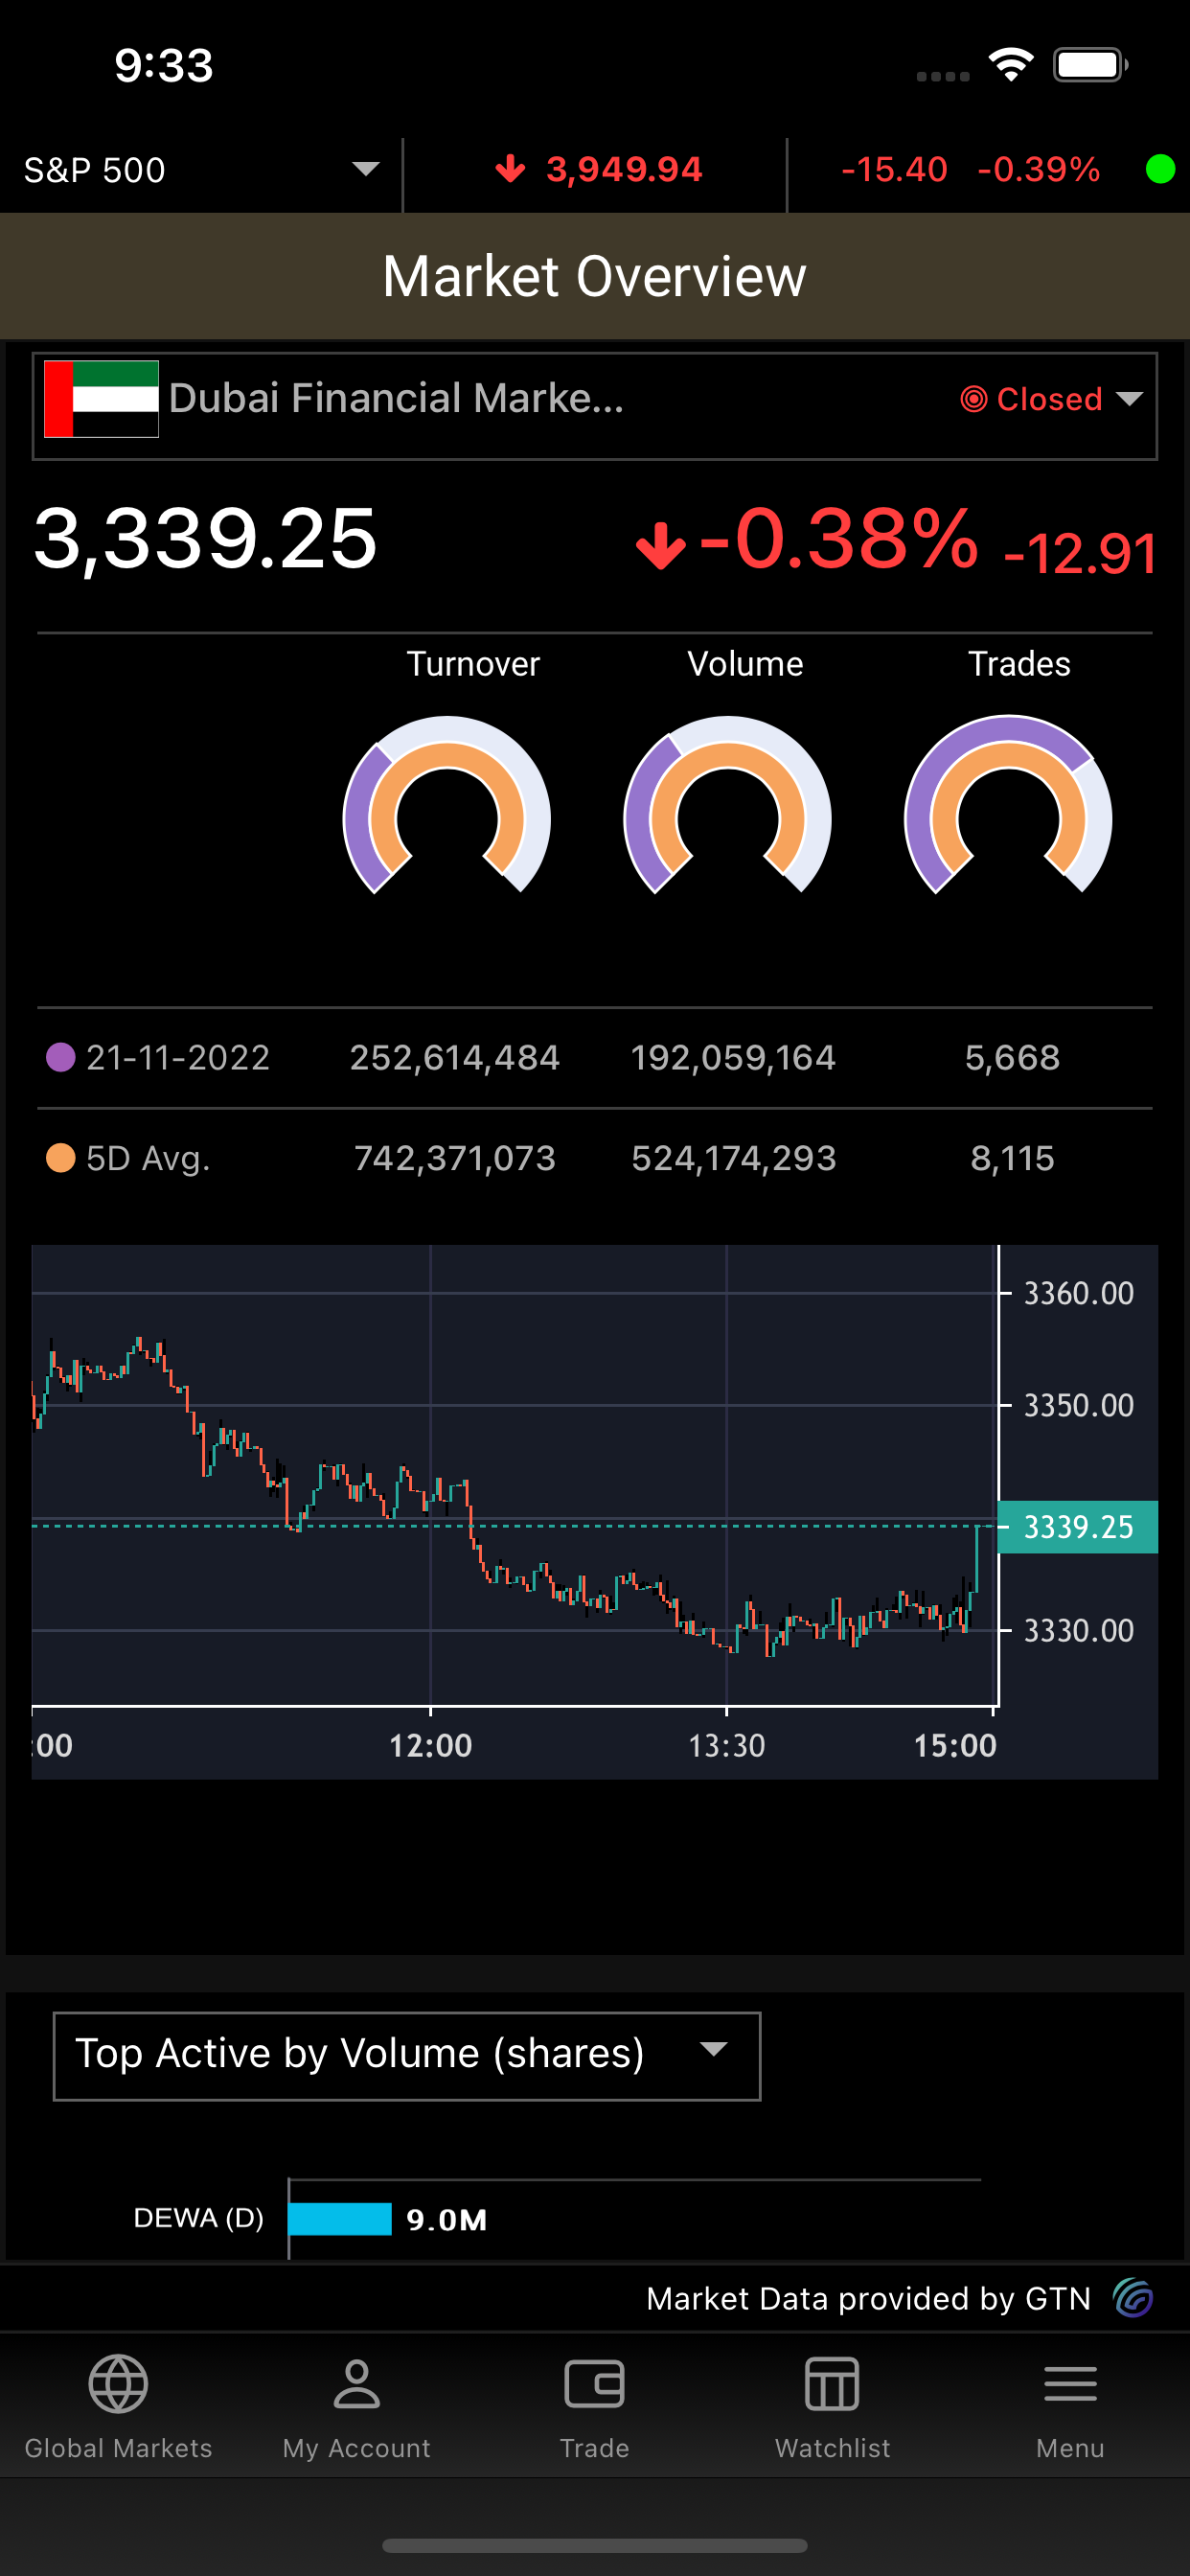Tap the 3350.00 price axis label

[1079, 1405]
